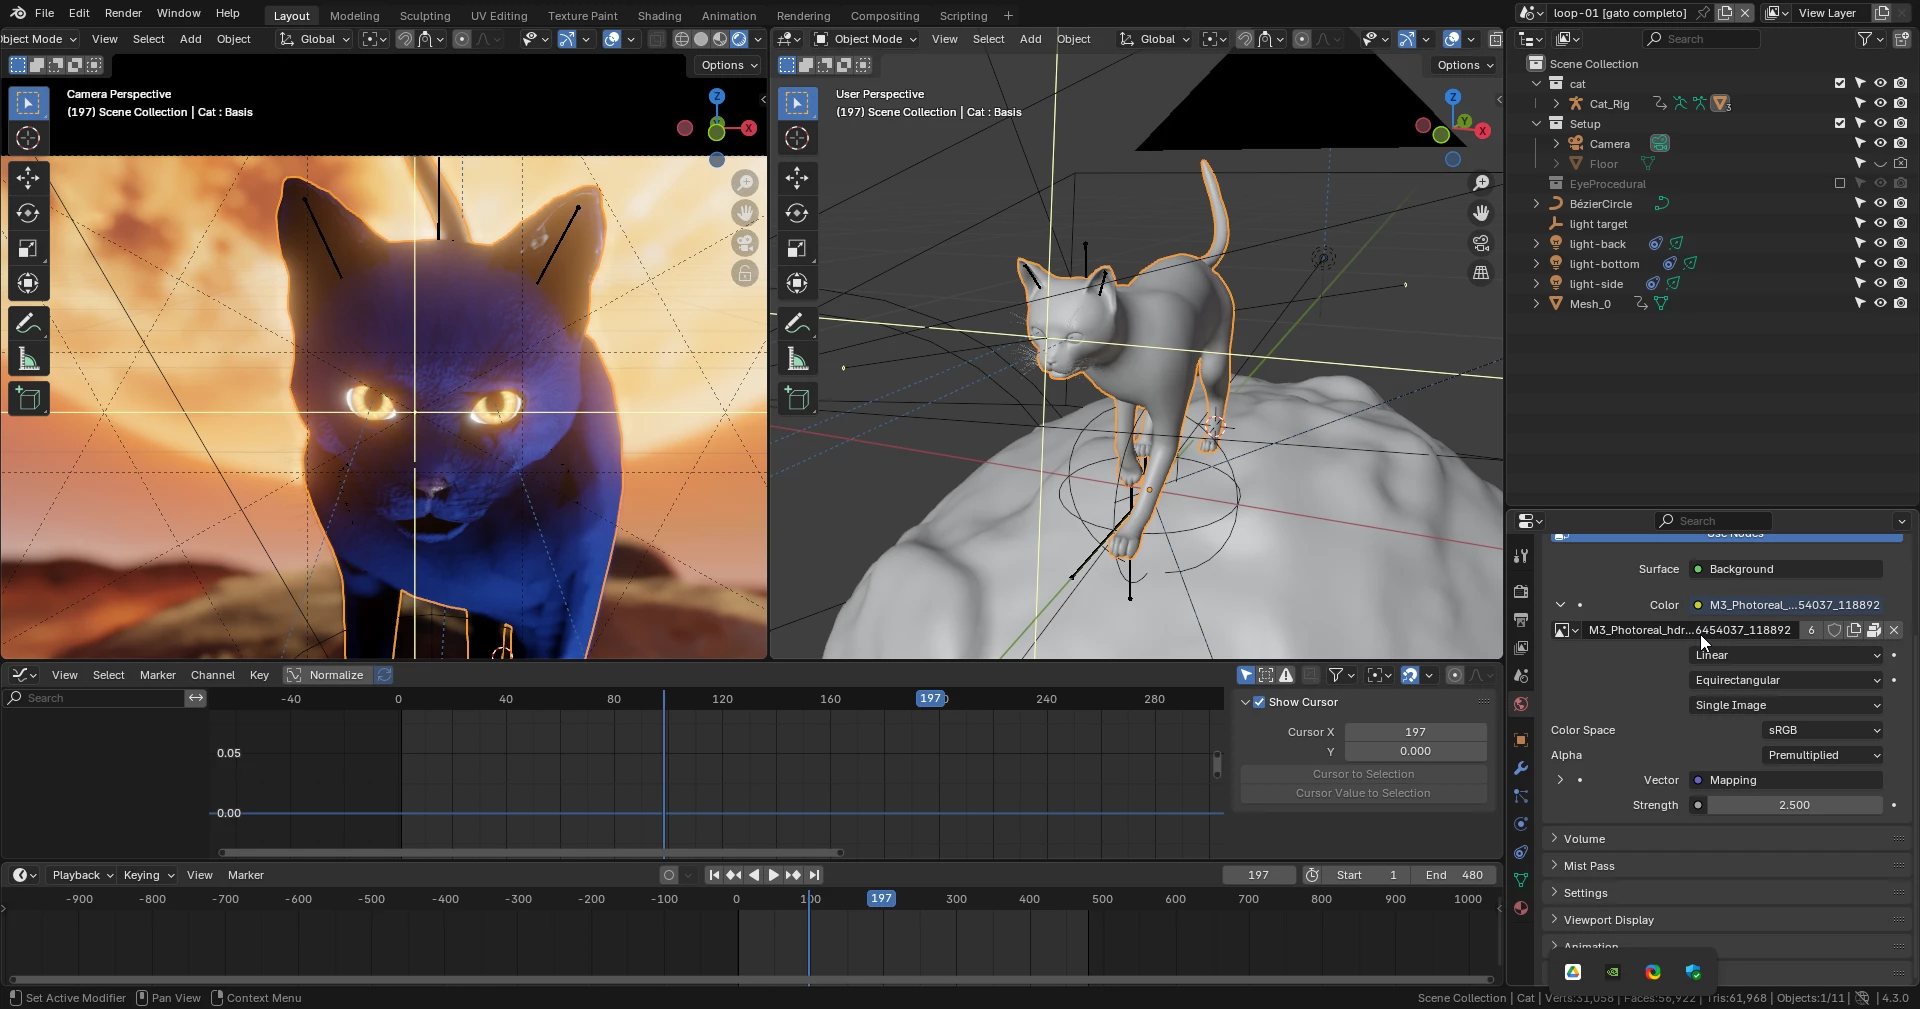Open the Single Image source dropdown
Screen dimensions: 1920x1009
(1786, 705)
